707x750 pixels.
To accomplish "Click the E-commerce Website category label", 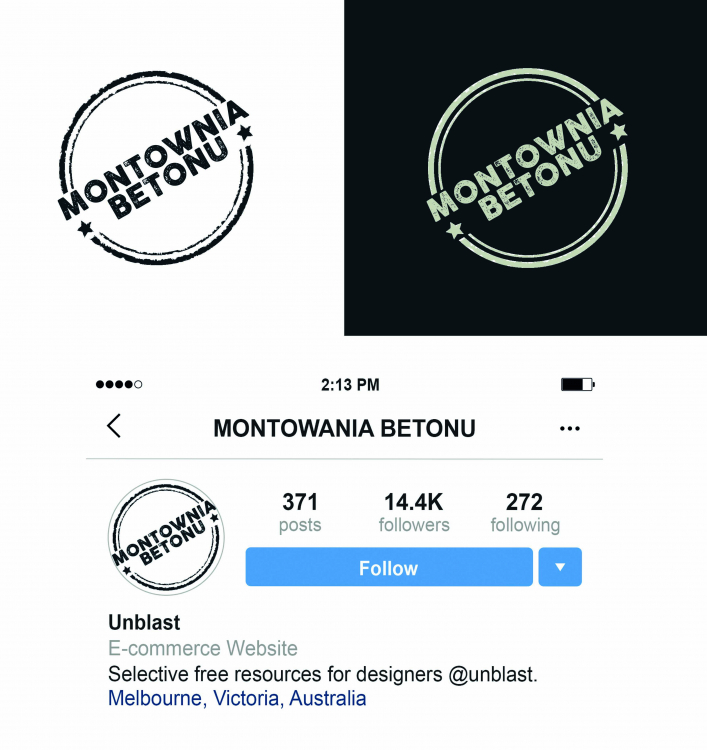I will (x=203, y=649).
